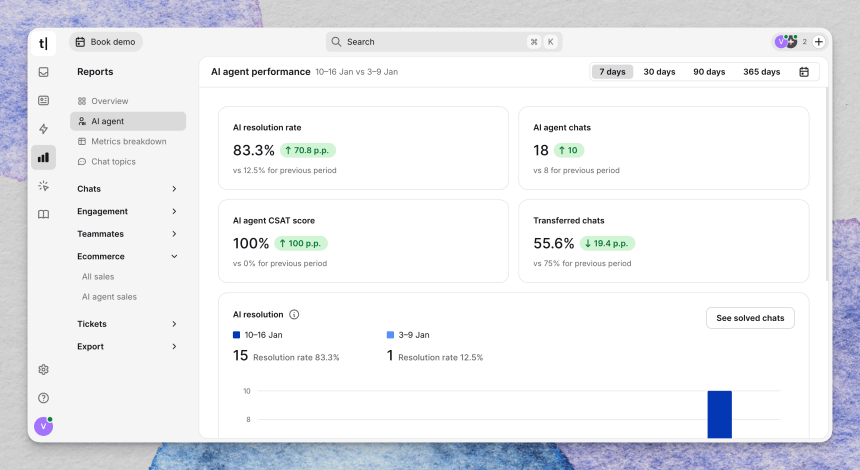Click See solved chats button
The width and height of the screenshot is (860, 470).
point(750,318)
